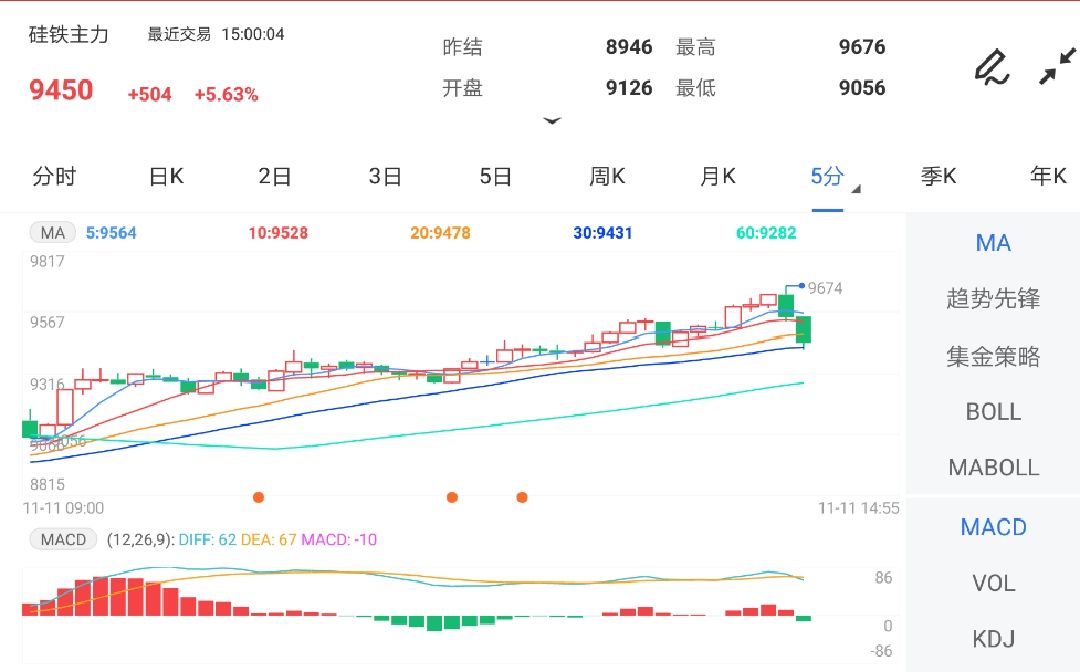Tap the MA 60:9282 value
This screenshot has height=672, width=1080.
point(766,233)
